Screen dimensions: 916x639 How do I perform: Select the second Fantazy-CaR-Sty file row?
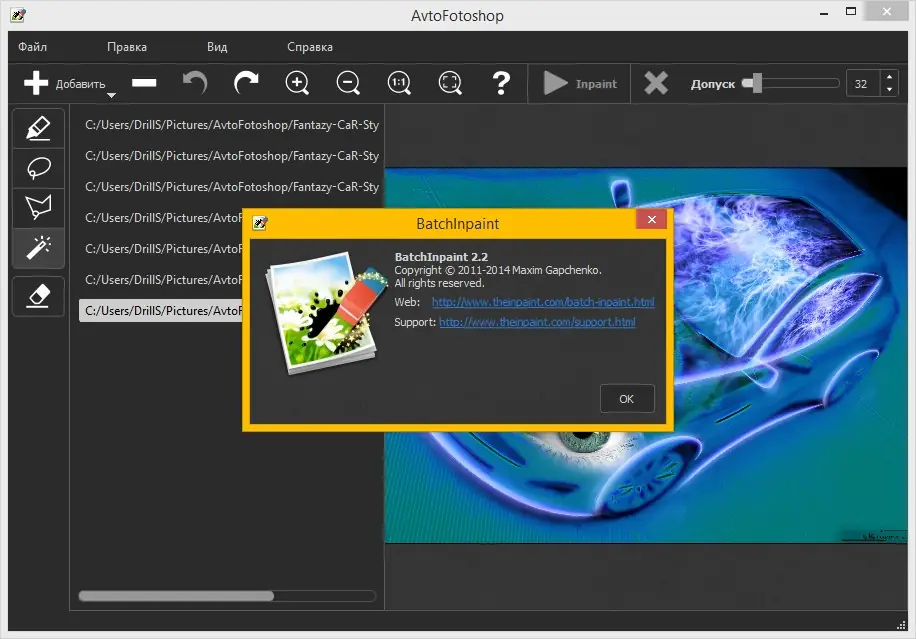click(231, 156)
